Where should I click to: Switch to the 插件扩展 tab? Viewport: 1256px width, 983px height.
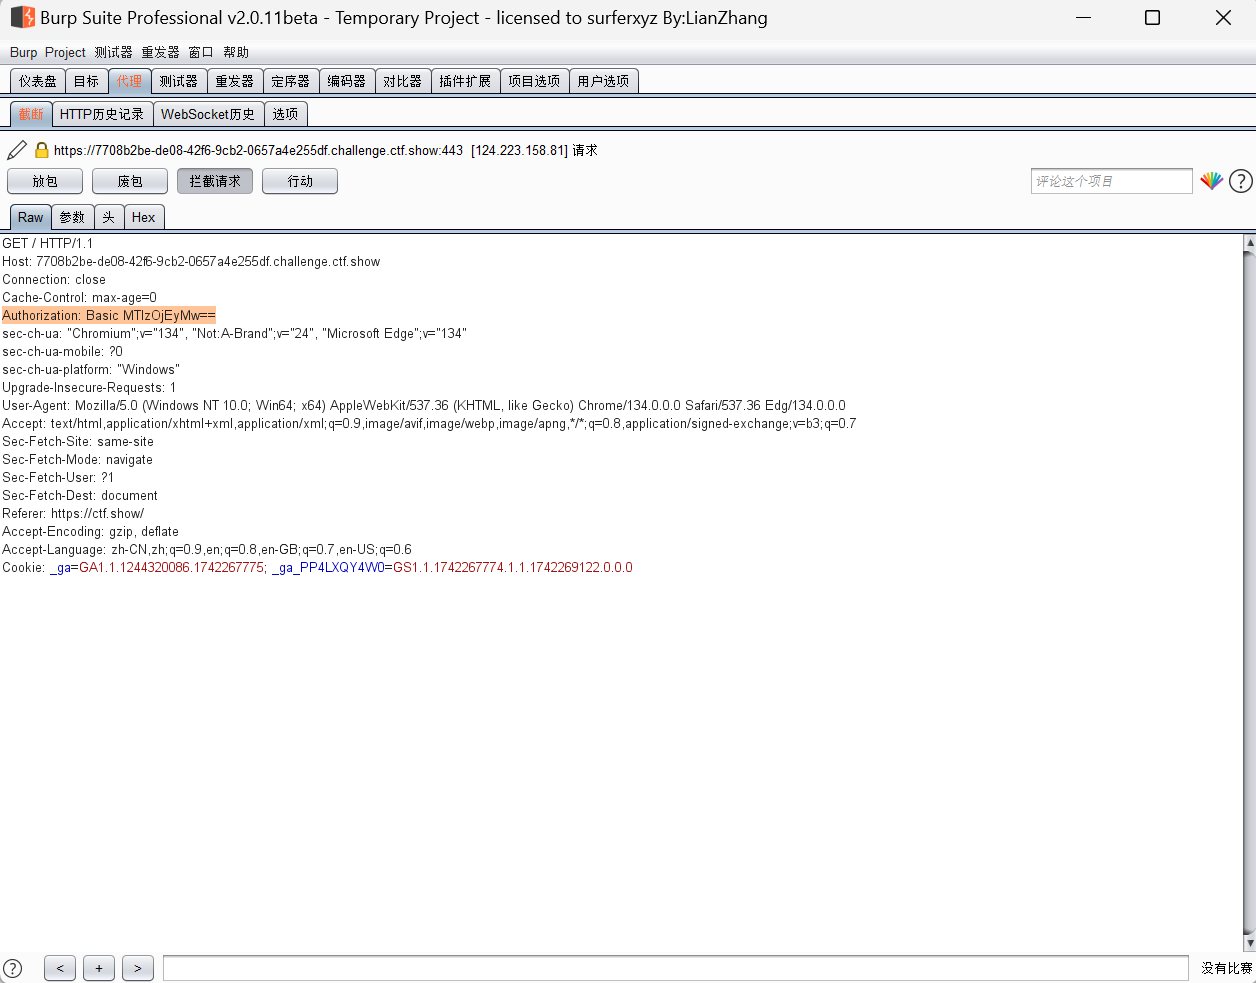(465, 81)
